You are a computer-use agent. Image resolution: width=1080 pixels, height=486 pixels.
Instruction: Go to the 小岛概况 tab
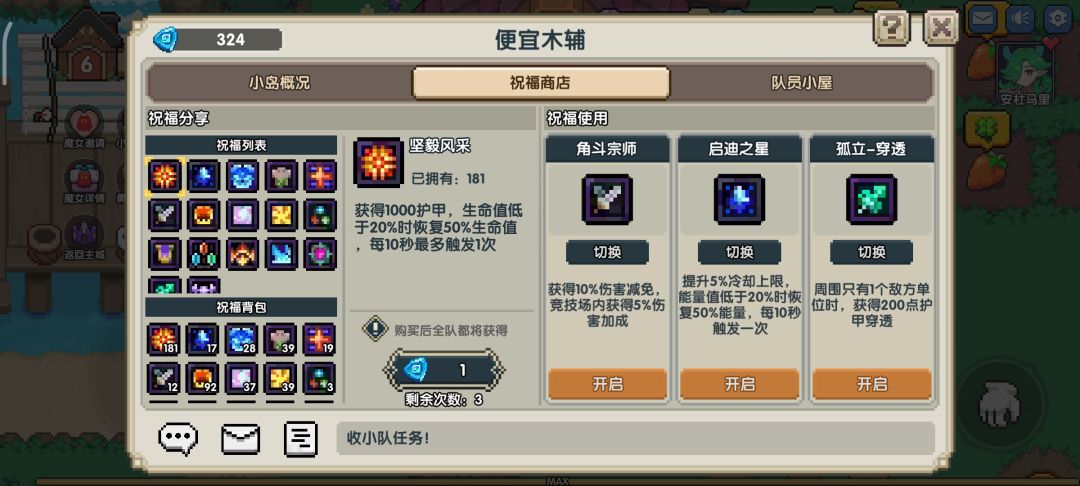point(280,83)
